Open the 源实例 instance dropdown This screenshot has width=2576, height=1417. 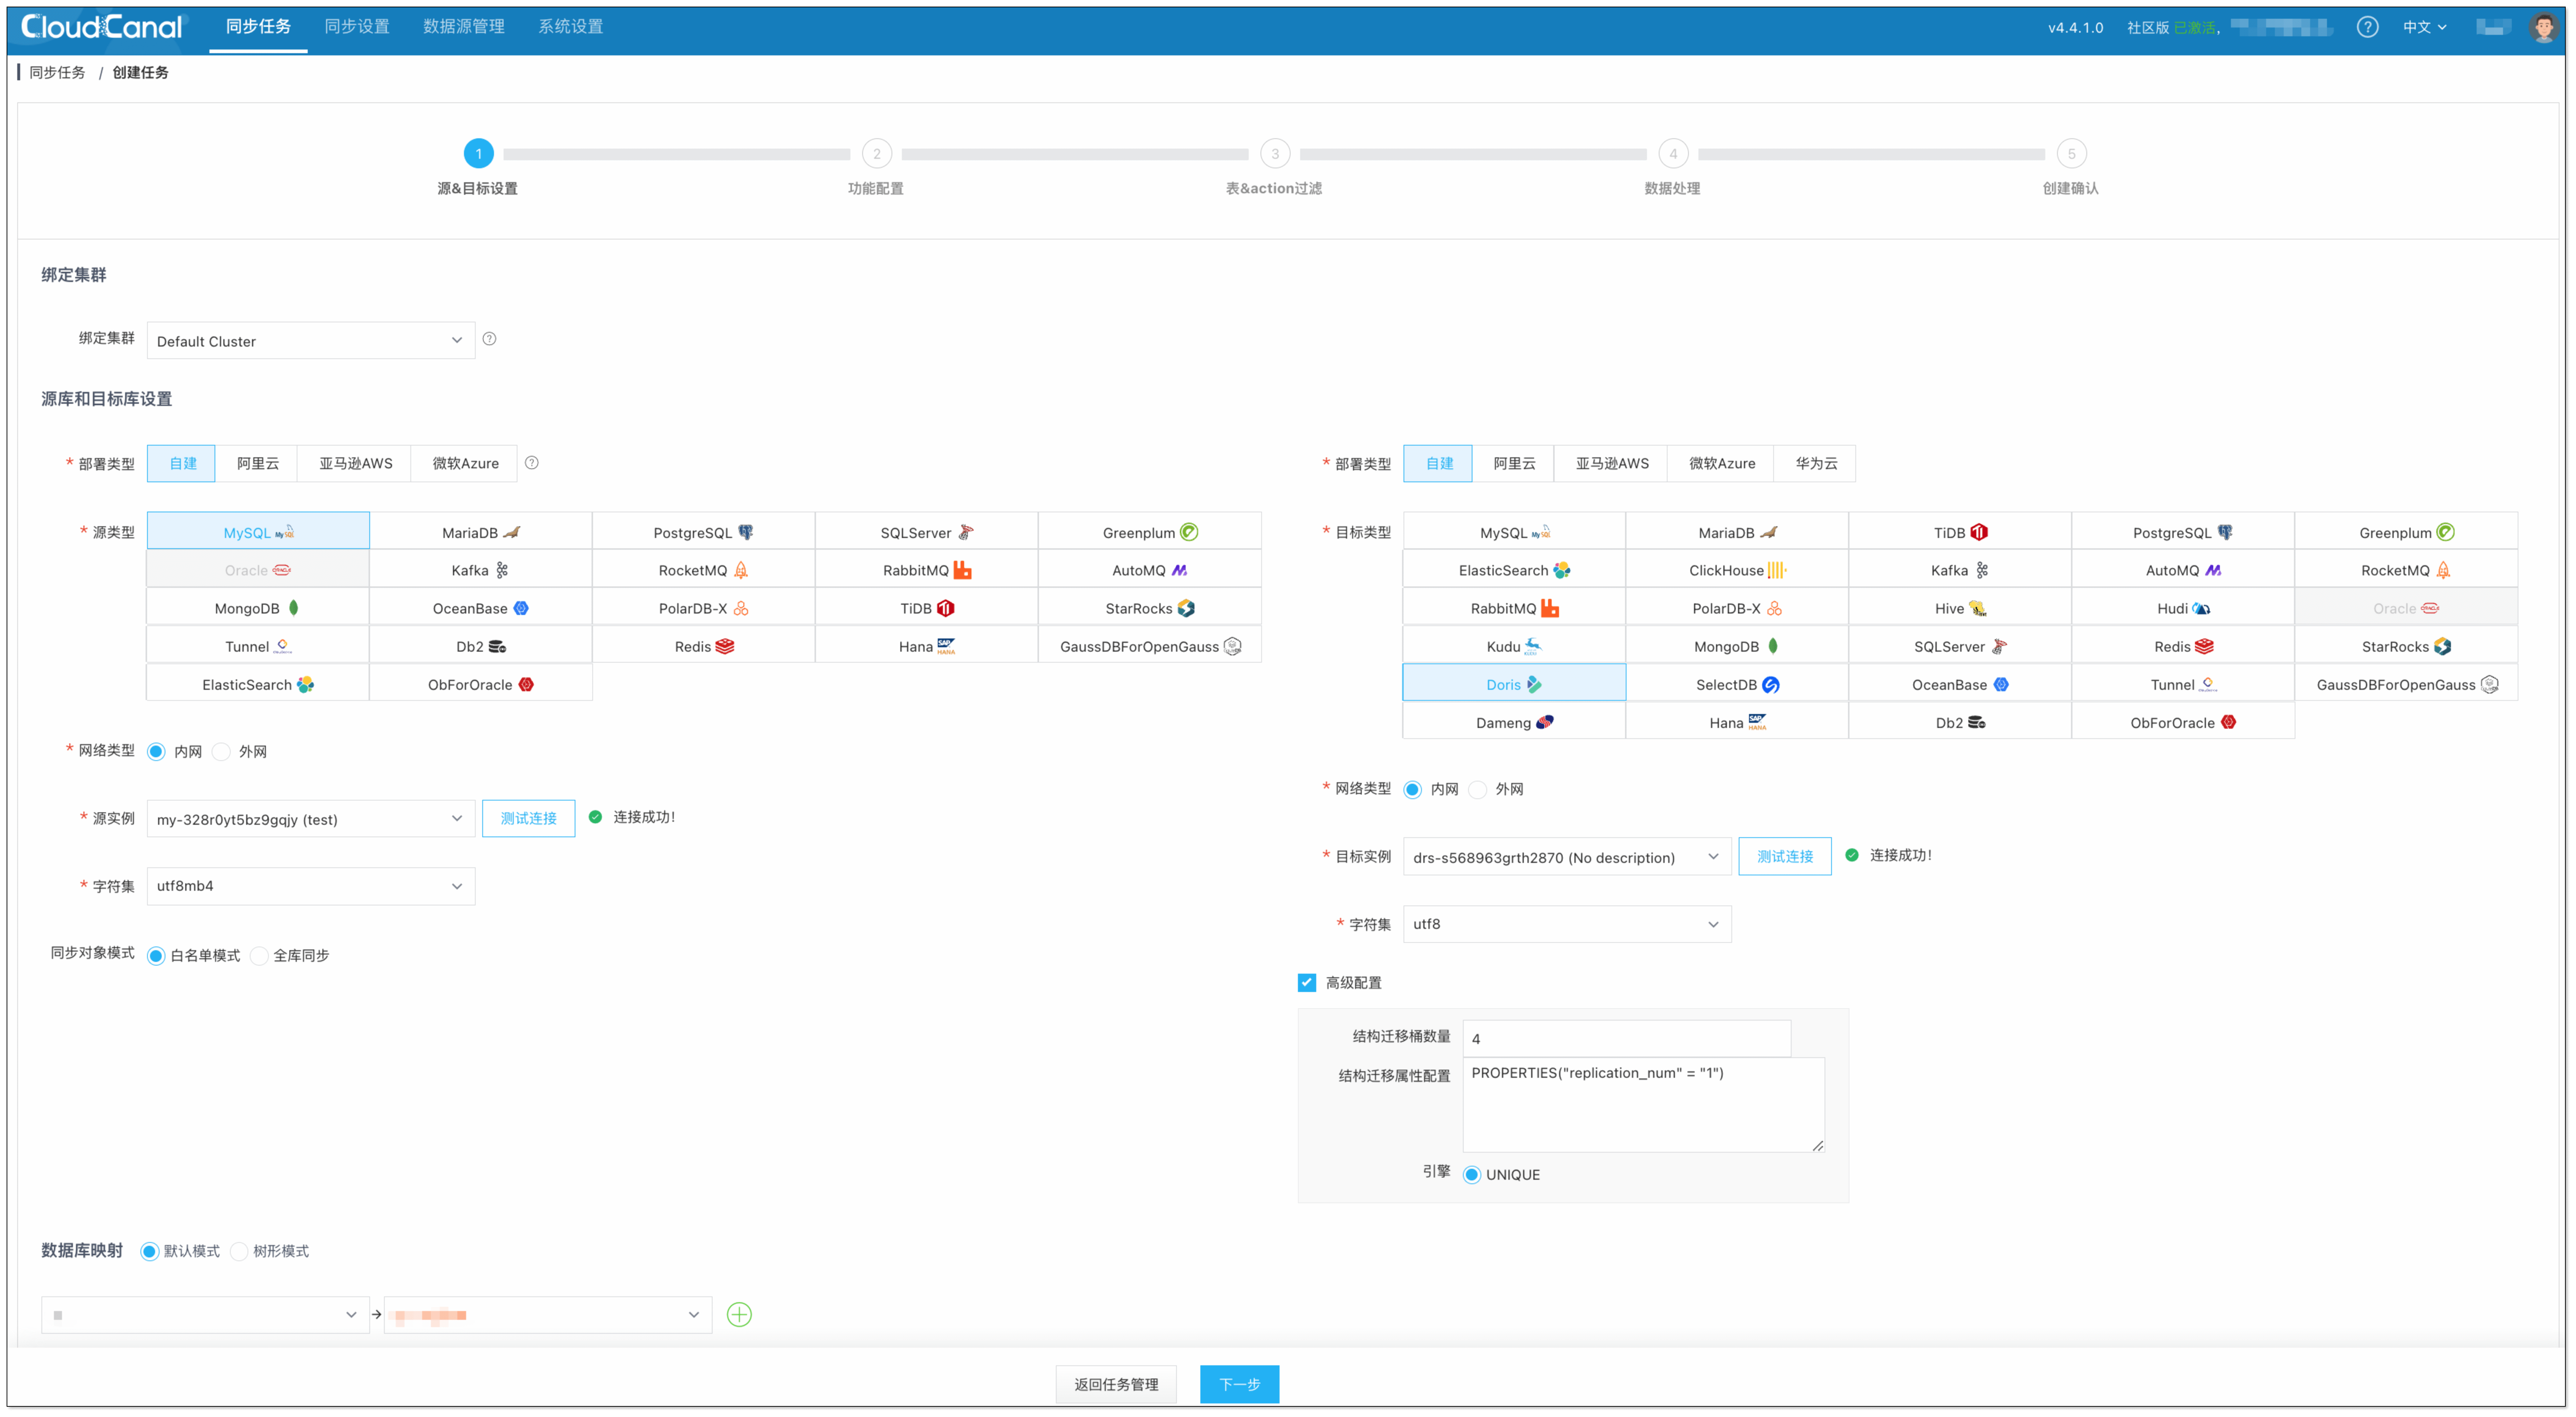[x=310, y=818]
